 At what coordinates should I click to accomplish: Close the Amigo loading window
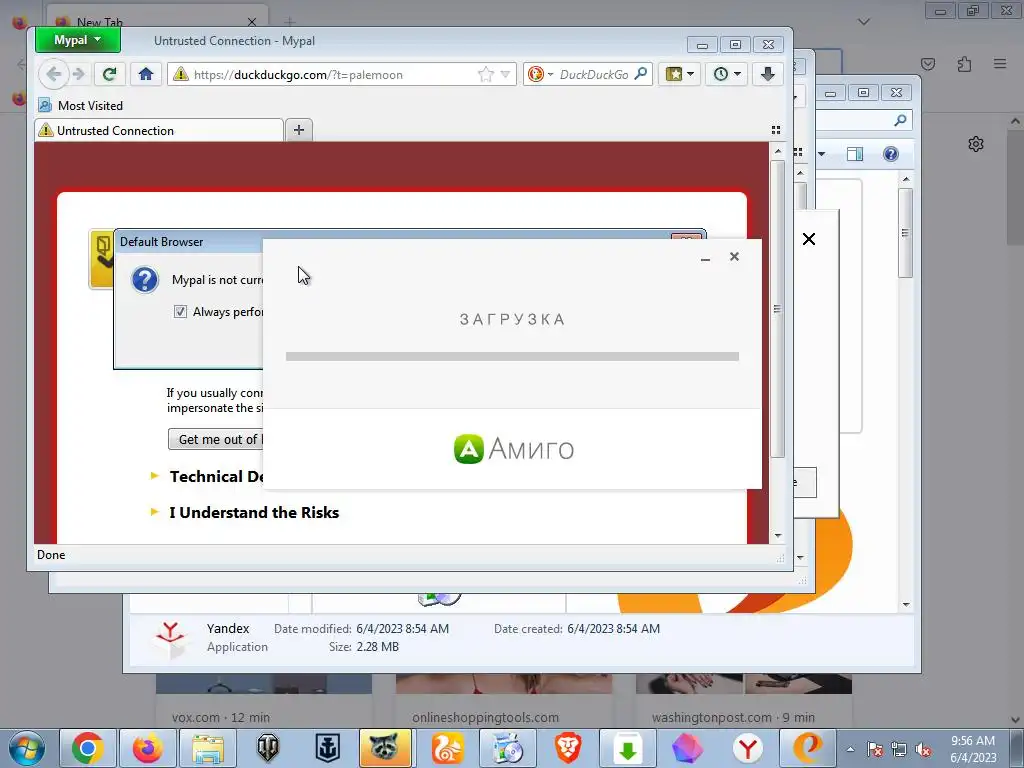coord(734,257)
